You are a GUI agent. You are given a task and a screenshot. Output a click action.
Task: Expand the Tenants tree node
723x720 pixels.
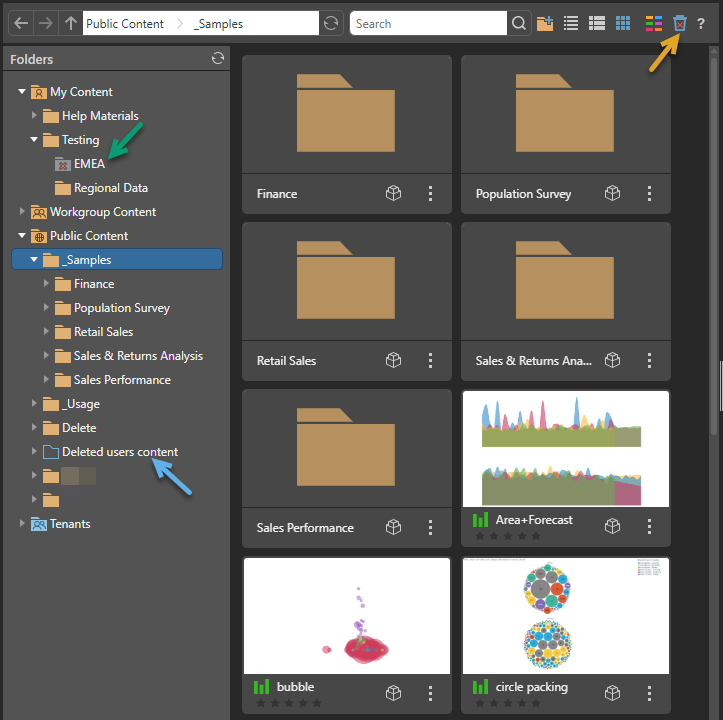tap(23, 524)
